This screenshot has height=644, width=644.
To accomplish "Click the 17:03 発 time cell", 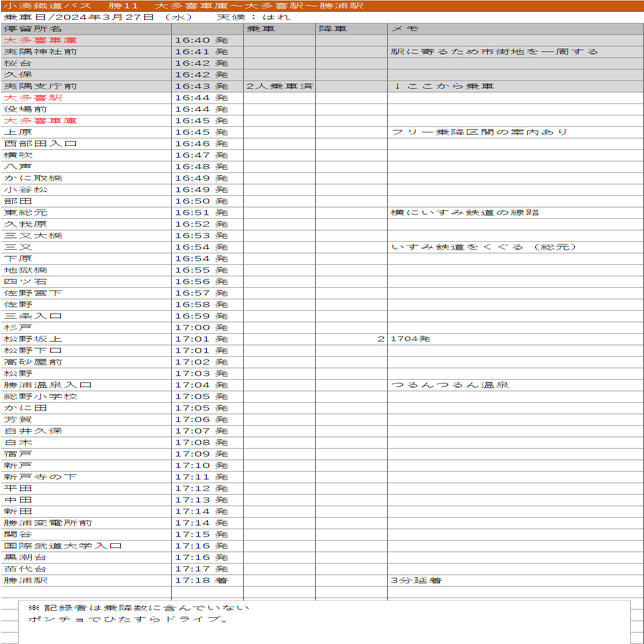I will (207, 374).
